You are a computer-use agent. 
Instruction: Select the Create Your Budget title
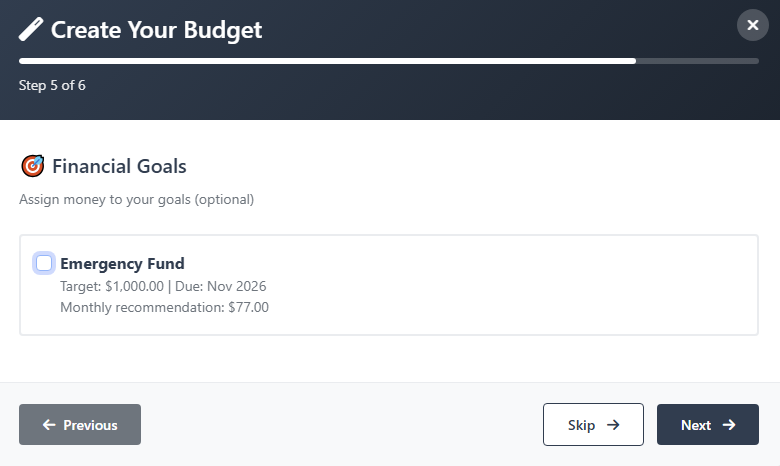(156, 30)
